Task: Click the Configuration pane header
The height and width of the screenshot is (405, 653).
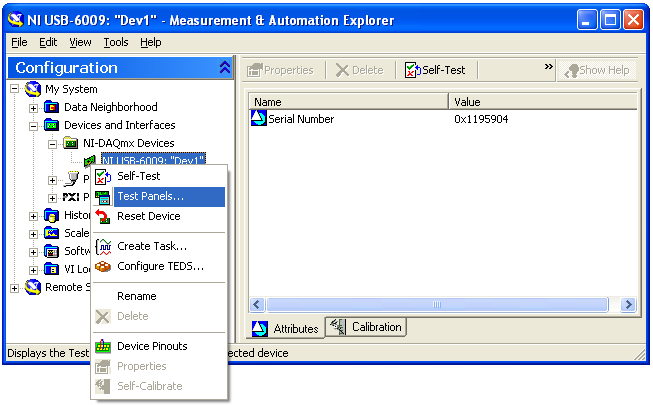Action: pyautogui.click(x=120, y=68)
